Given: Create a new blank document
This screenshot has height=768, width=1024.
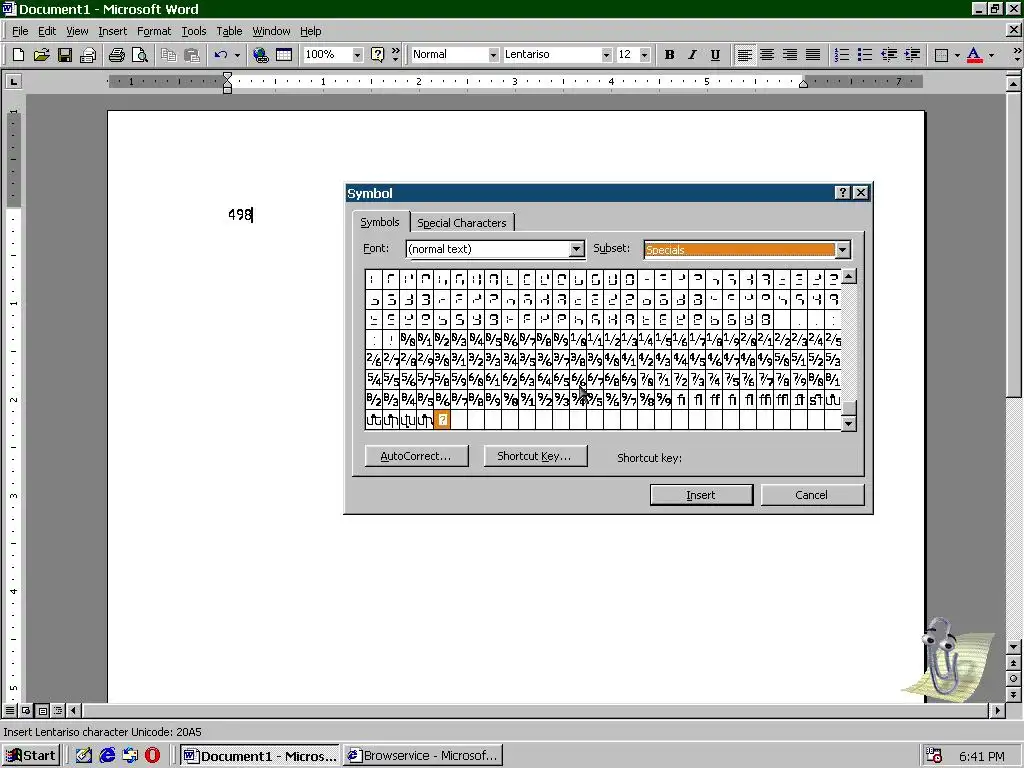Looking at the screenshot, I should point(18,55).
